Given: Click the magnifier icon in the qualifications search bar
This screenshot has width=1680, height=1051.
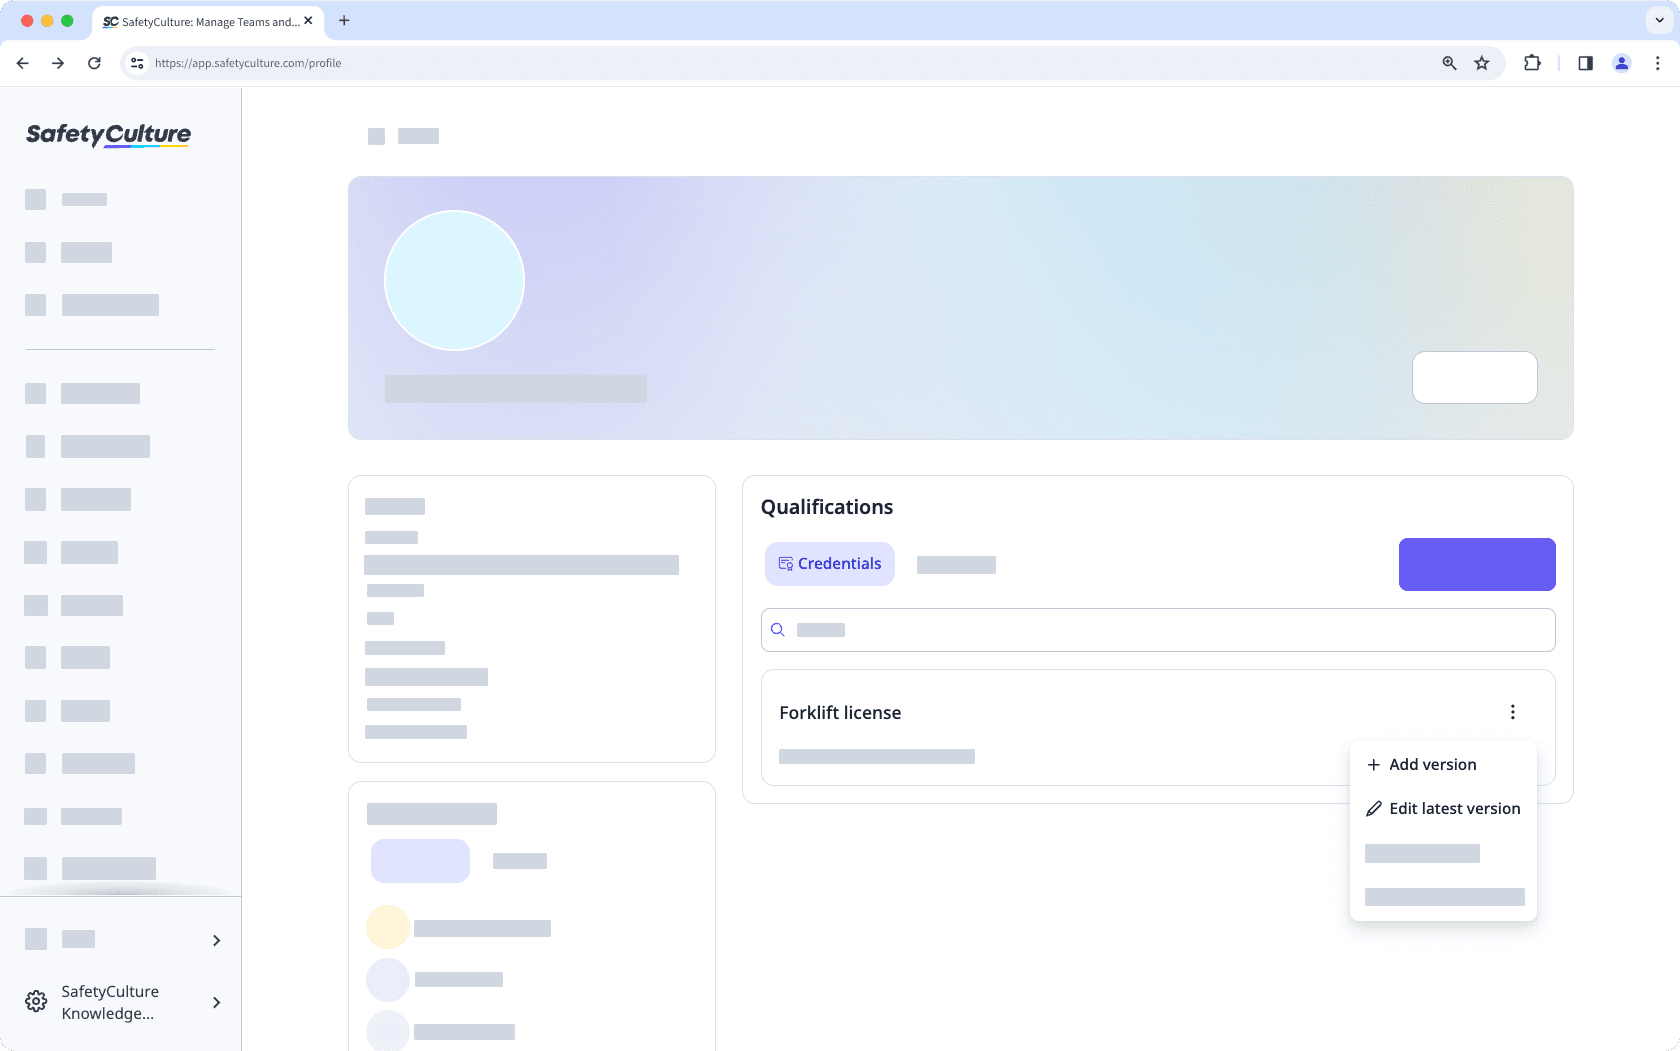Looking at the screenshot, I should [x=778, y=630].
